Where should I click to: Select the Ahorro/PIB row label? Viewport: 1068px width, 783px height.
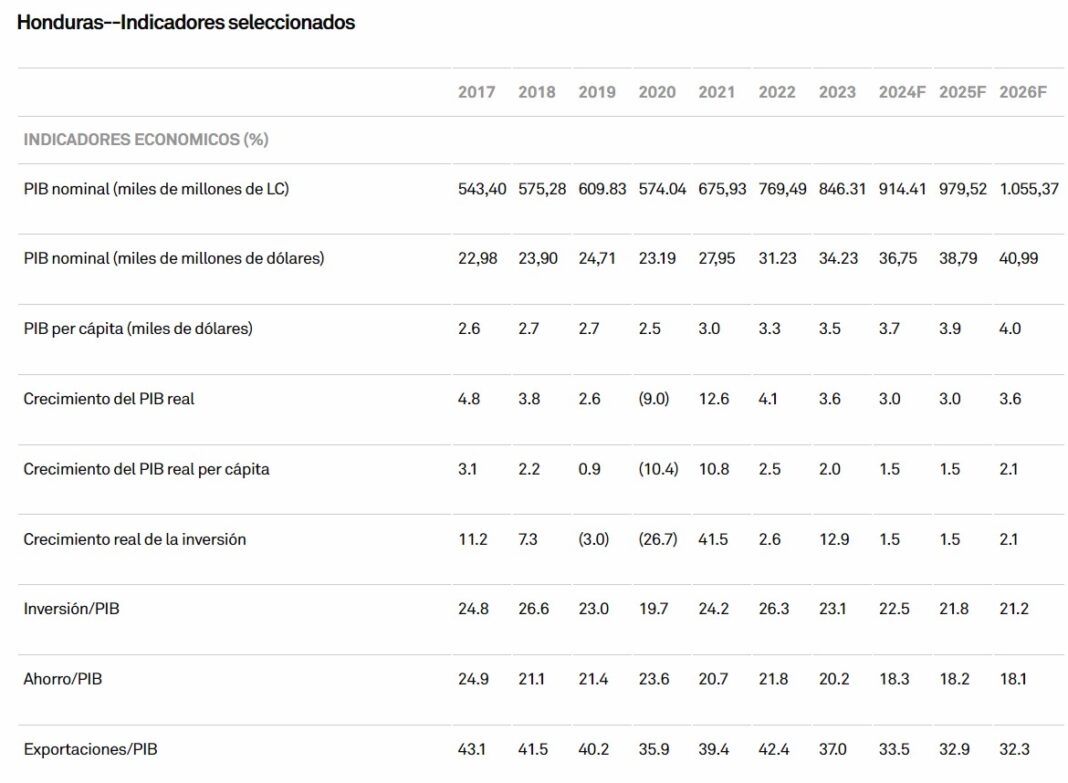pyautogui.click(x=63, y=679)
